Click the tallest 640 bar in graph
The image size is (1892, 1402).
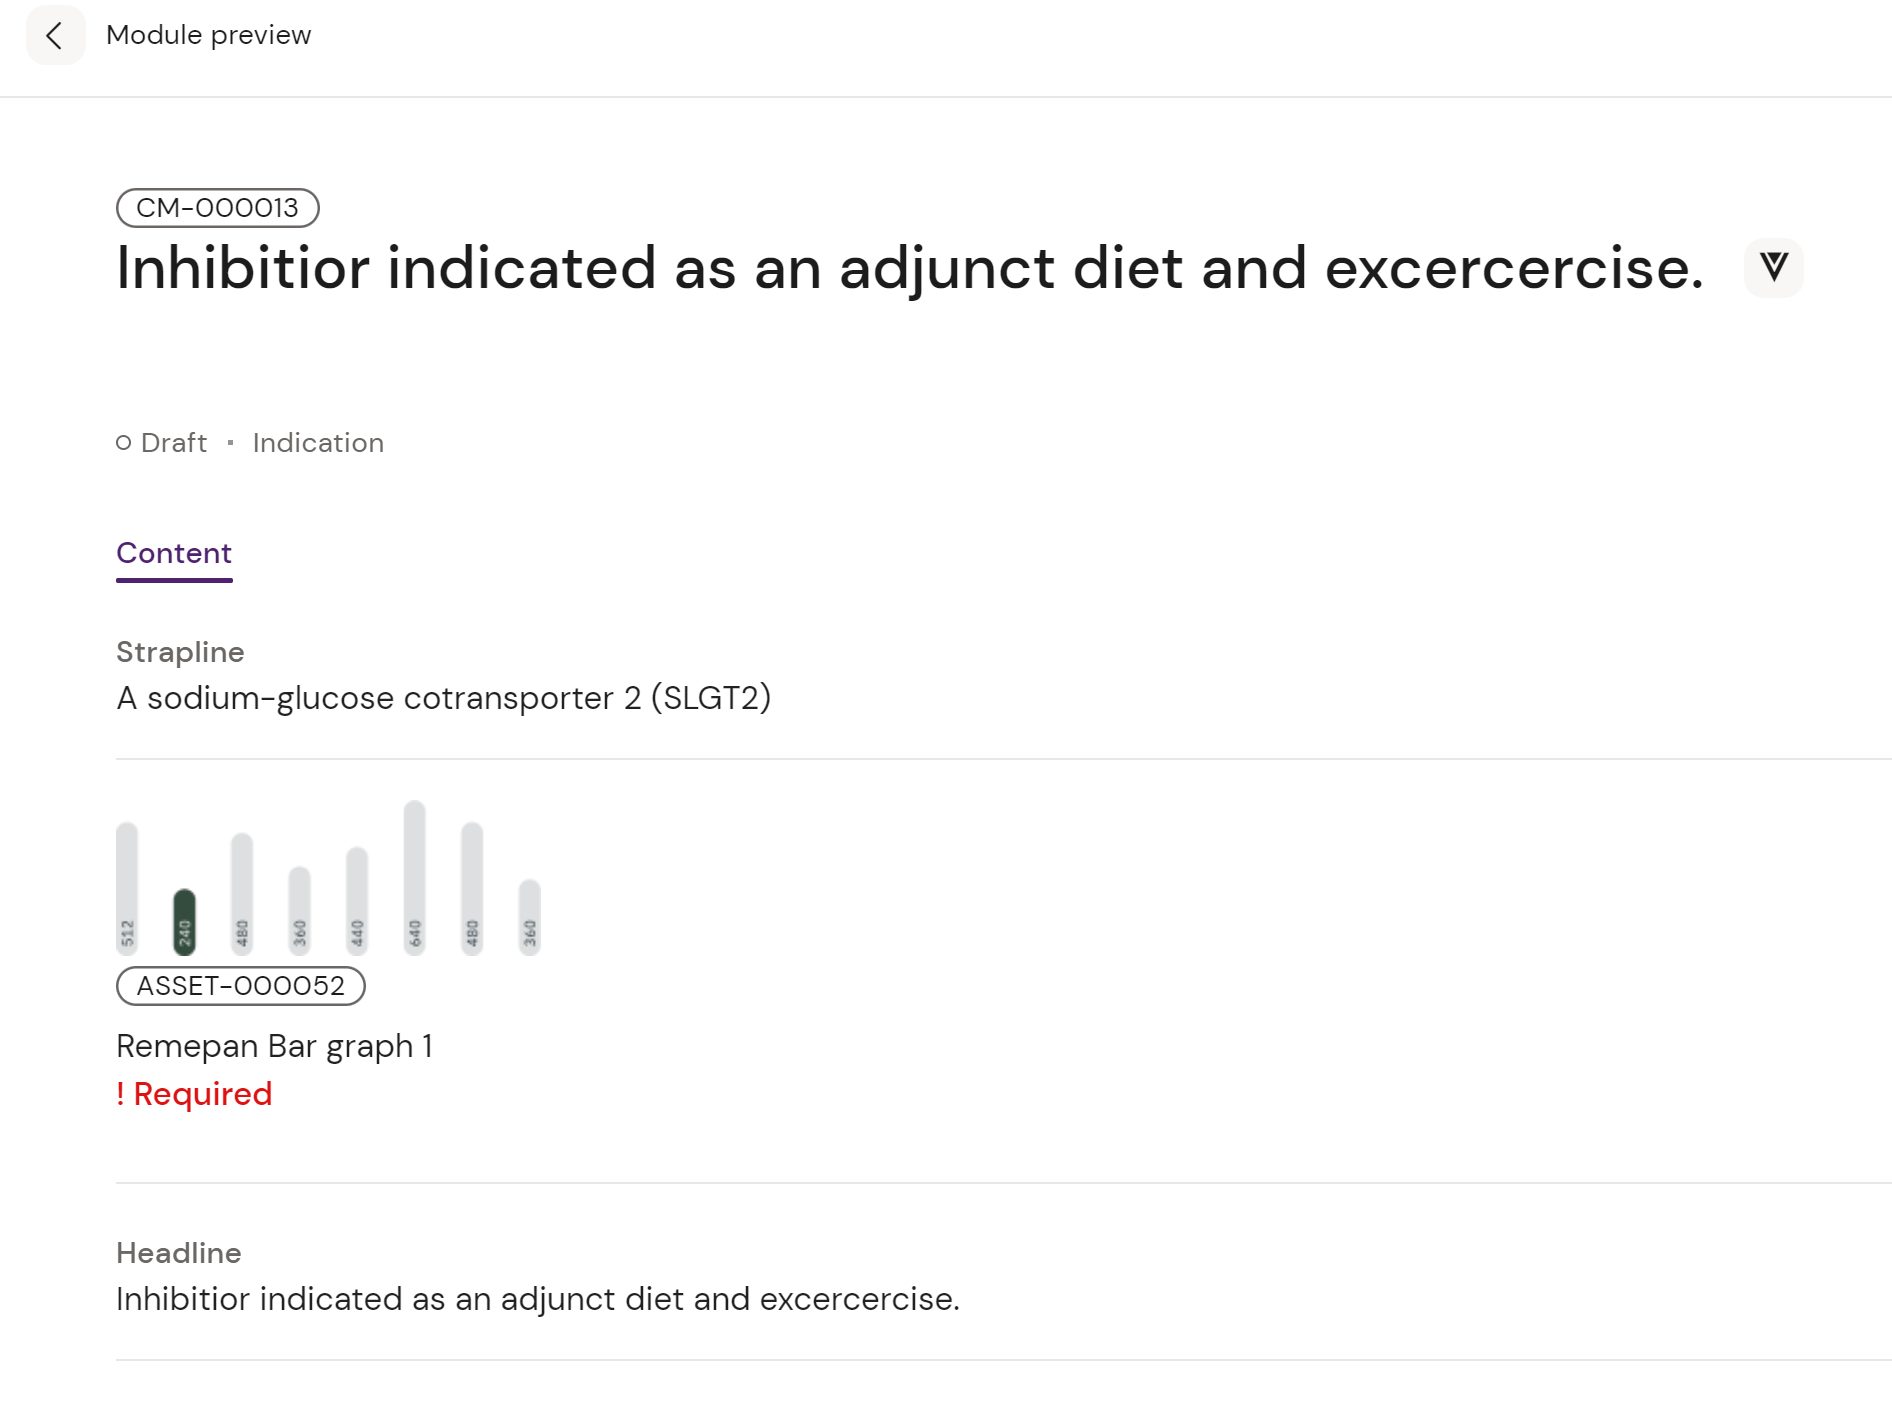pyautogui.click(x=414, y=876)
